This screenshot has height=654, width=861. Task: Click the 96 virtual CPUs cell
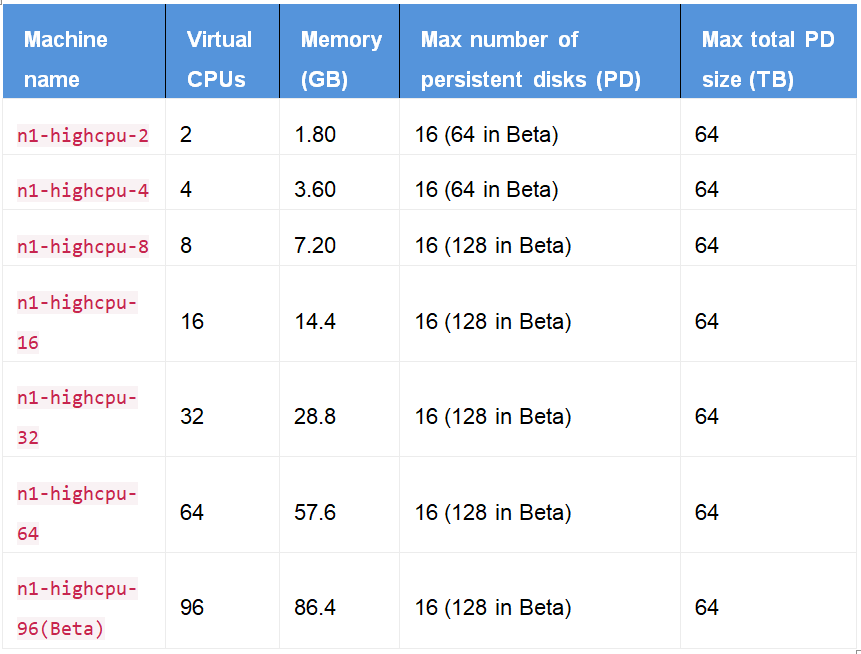192,608
